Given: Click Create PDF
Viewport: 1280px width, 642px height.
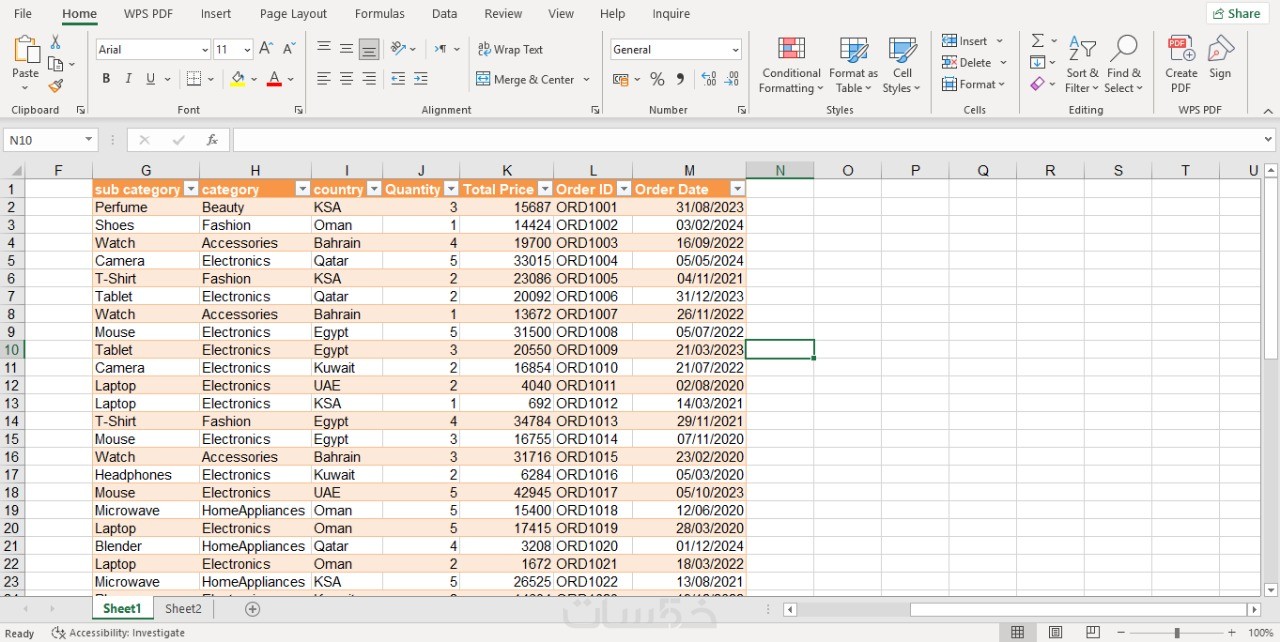Looking at the screenshot, I should [x=1181, y=65].
